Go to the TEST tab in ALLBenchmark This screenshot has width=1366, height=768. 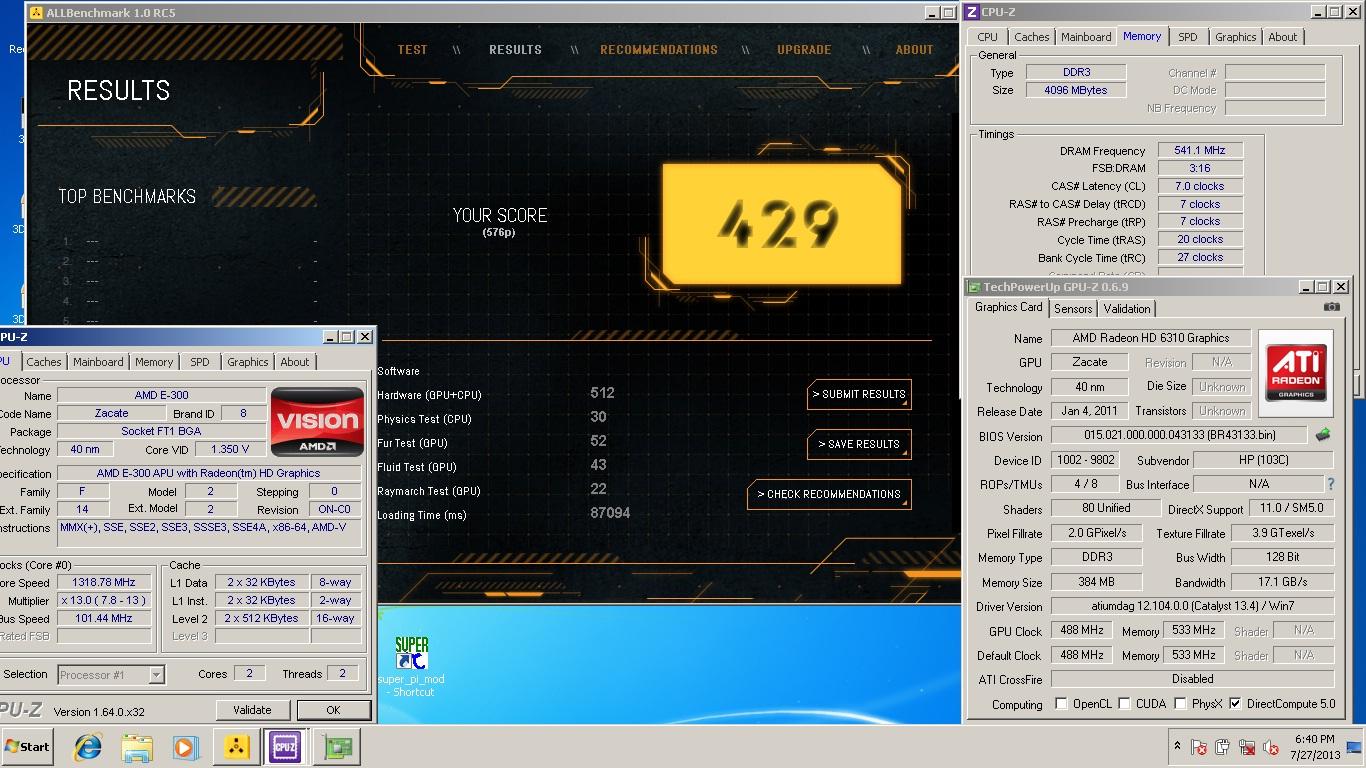412,49
